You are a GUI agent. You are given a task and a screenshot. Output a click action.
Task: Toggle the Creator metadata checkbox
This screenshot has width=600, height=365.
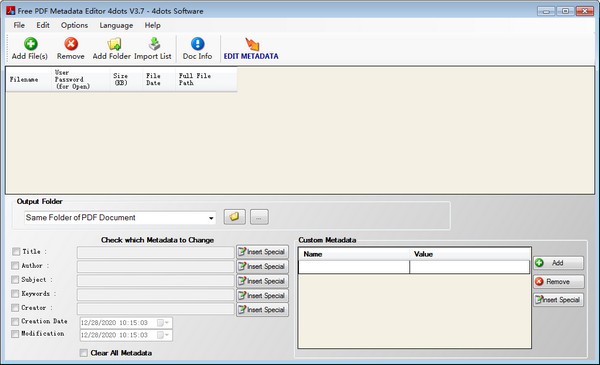tap(15, 308)
